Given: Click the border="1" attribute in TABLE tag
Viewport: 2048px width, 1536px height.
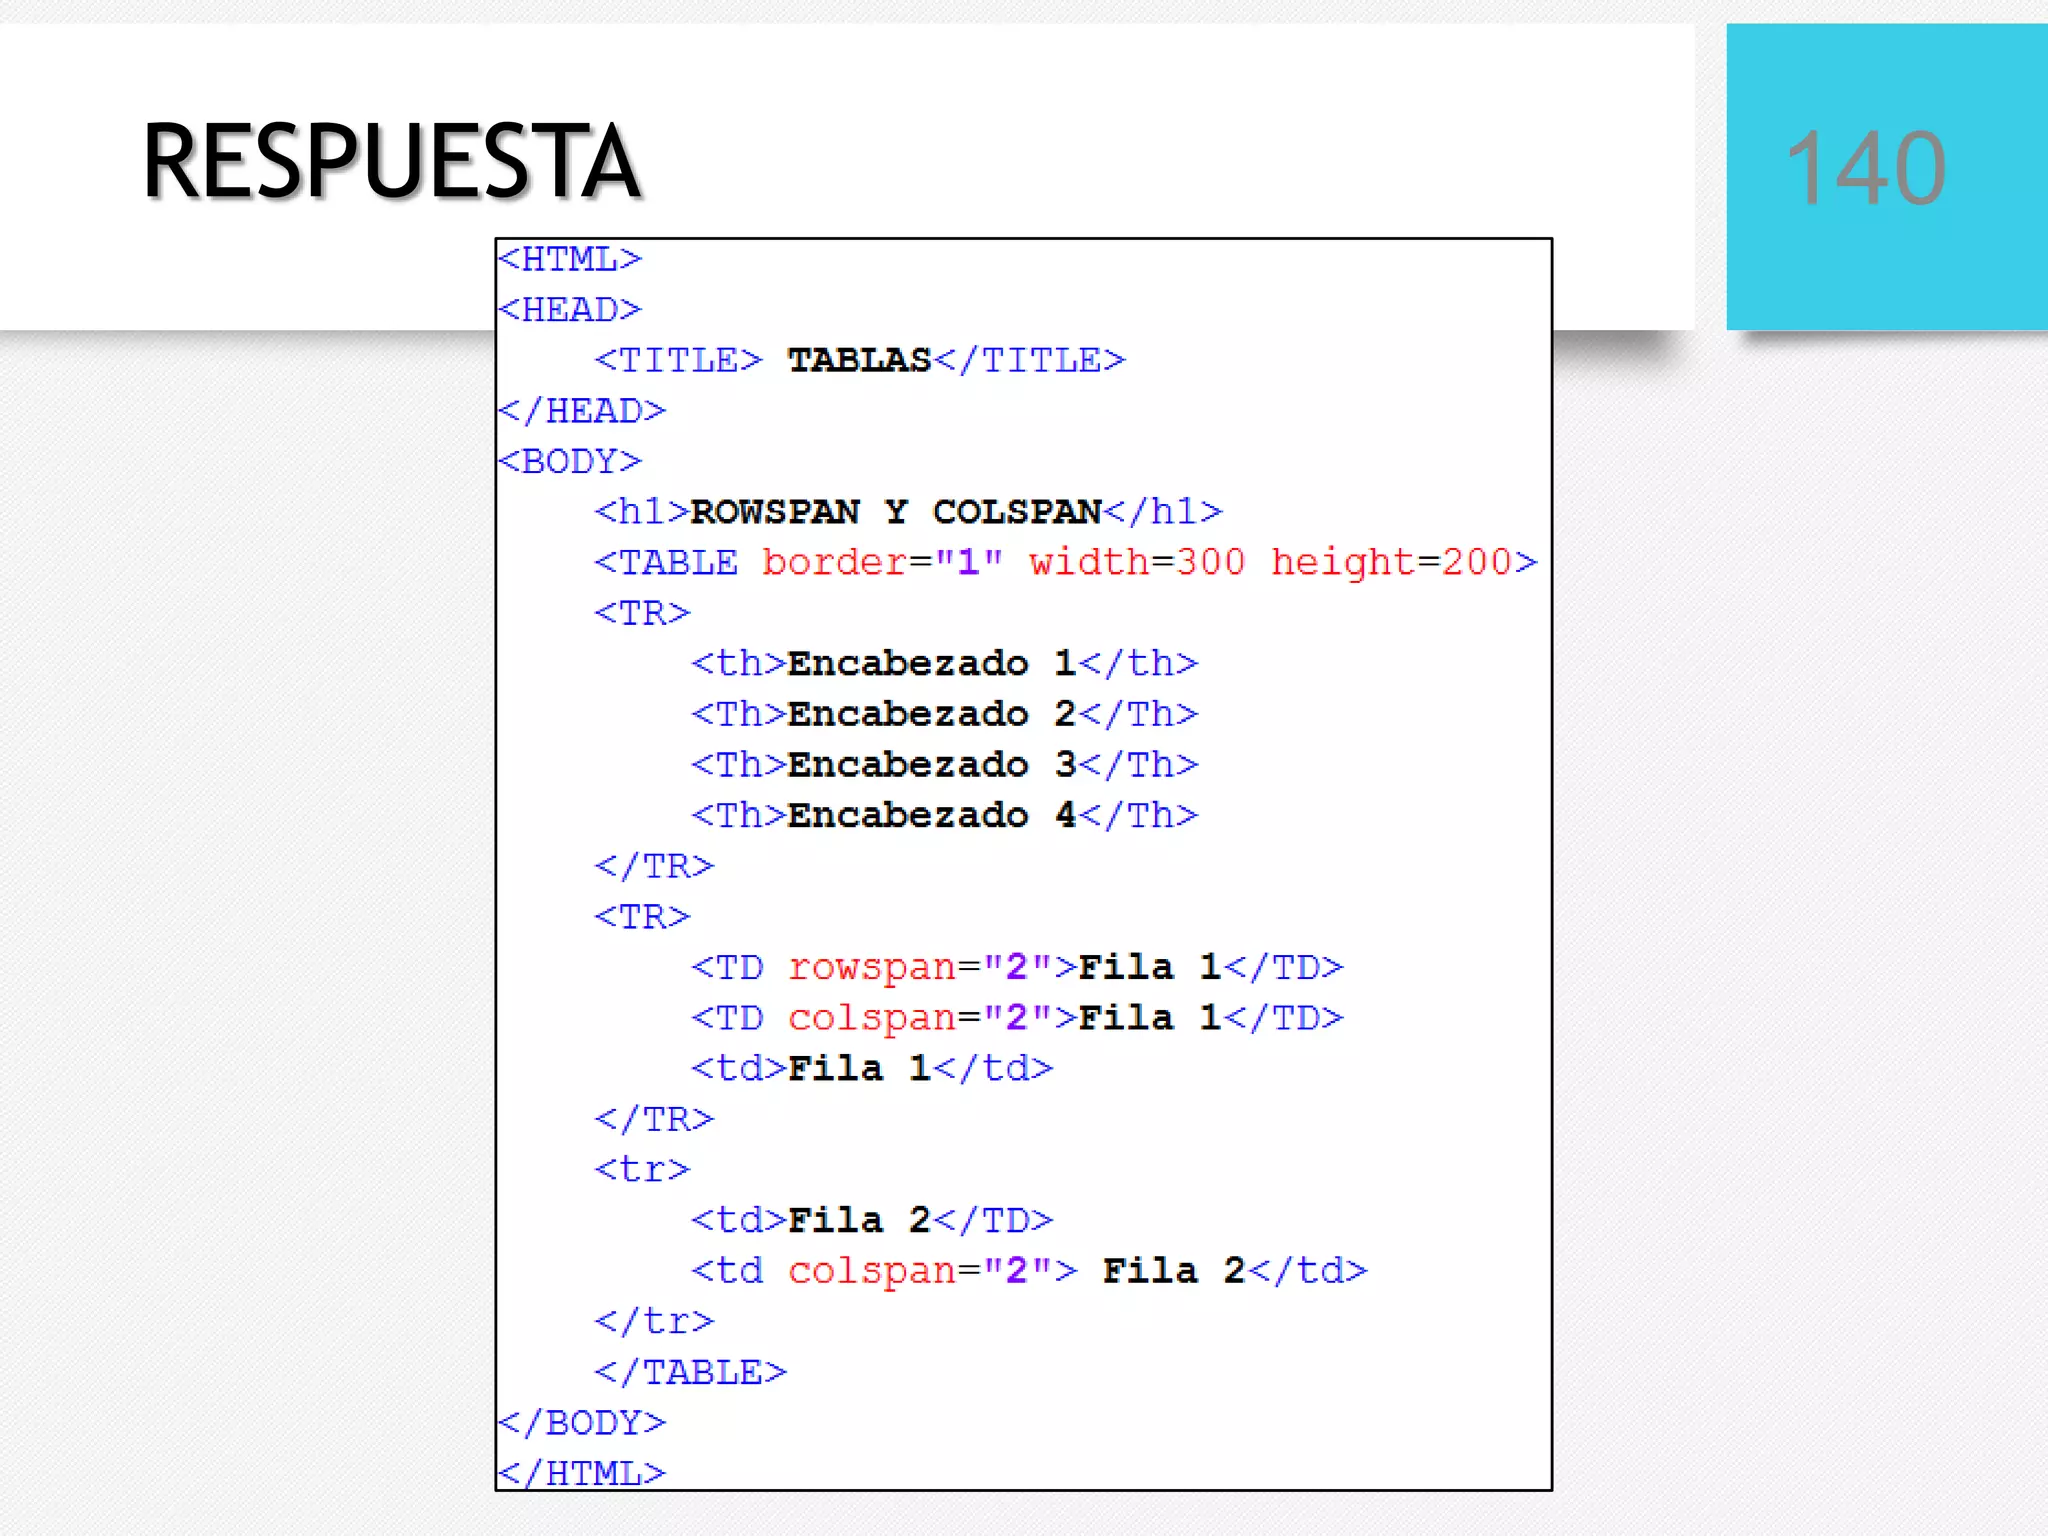Looking at the screenshot, I should tap(882, 563).
